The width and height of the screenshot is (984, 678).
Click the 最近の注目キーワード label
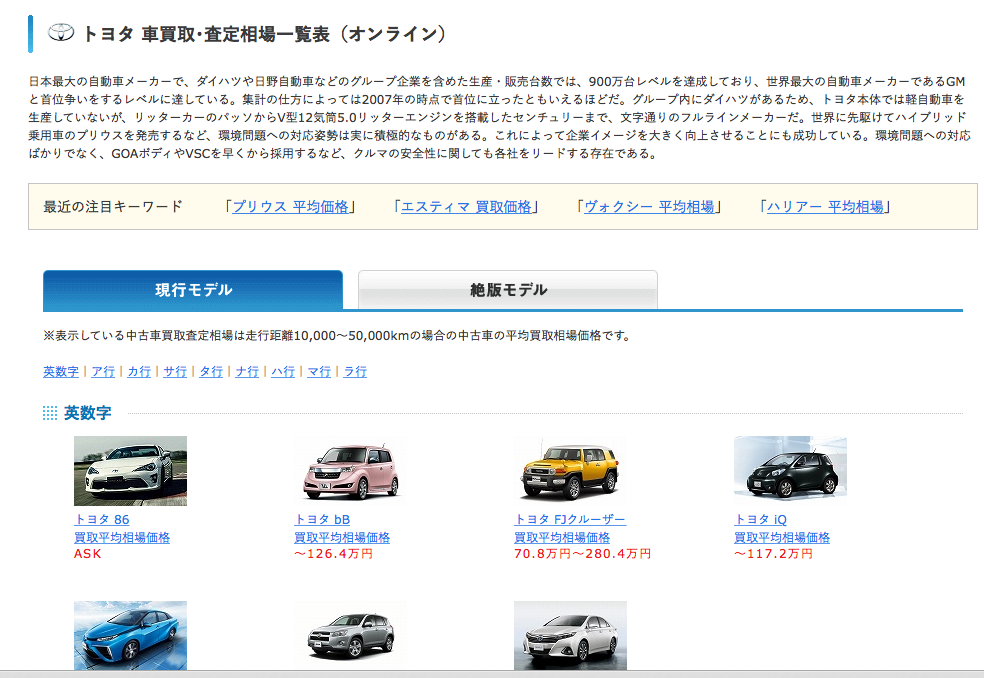click(112, 207)
